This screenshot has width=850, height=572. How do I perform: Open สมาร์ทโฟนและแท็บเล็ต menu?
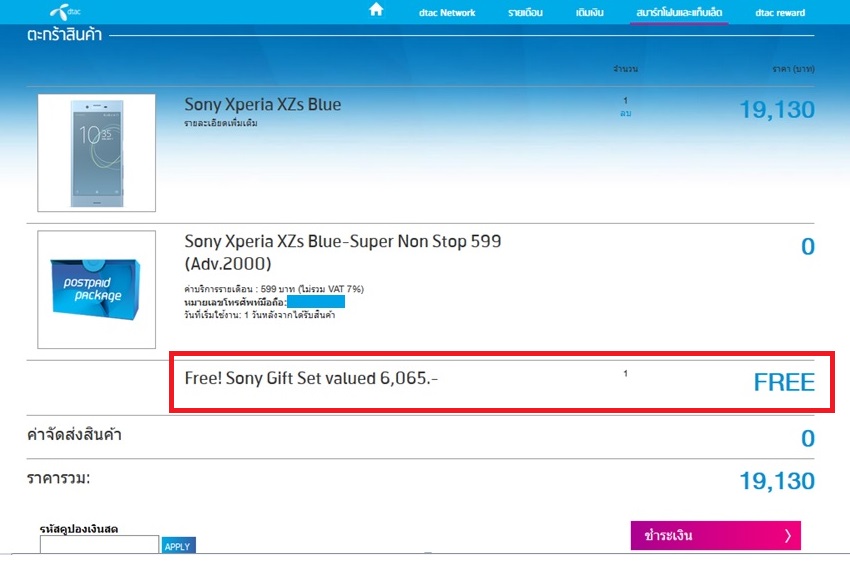[x=679, y=12]
